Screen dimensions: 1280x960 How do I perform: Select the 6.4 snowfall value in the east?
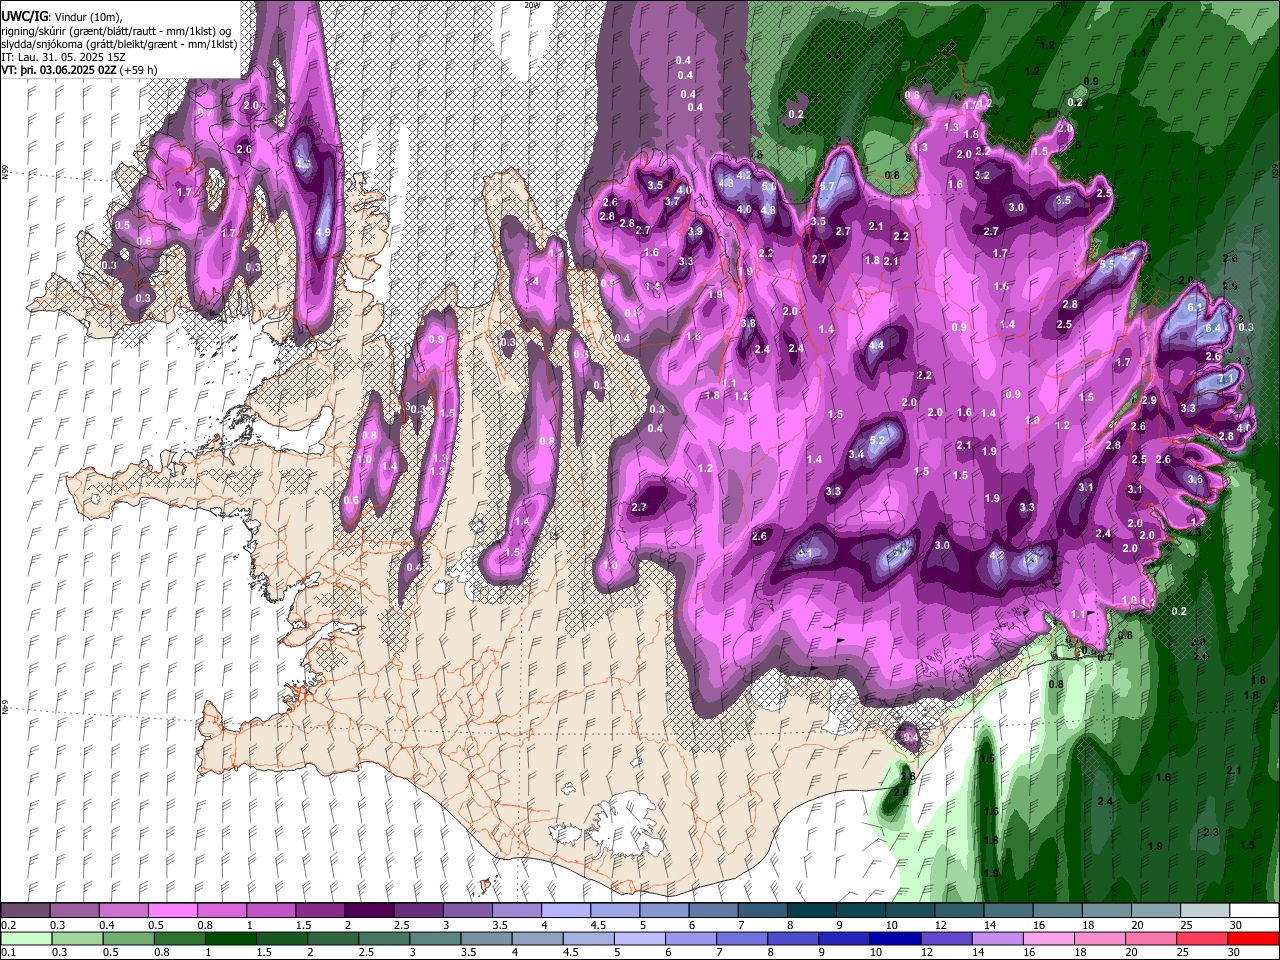(x=1214, y=328)
